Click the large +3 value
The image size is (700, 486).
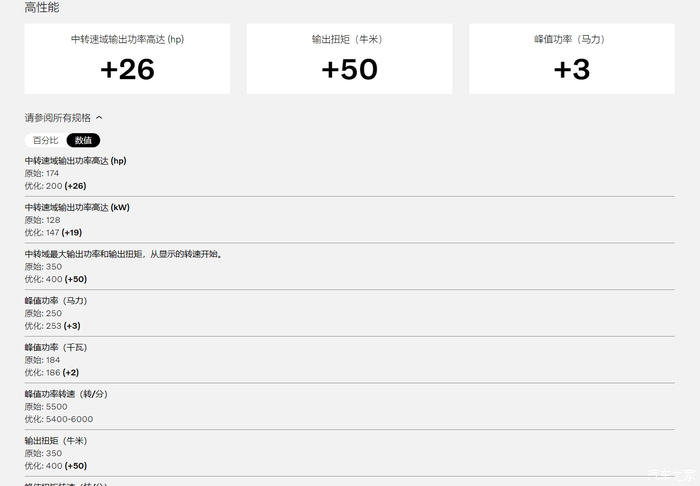click(x=571, y=69)
